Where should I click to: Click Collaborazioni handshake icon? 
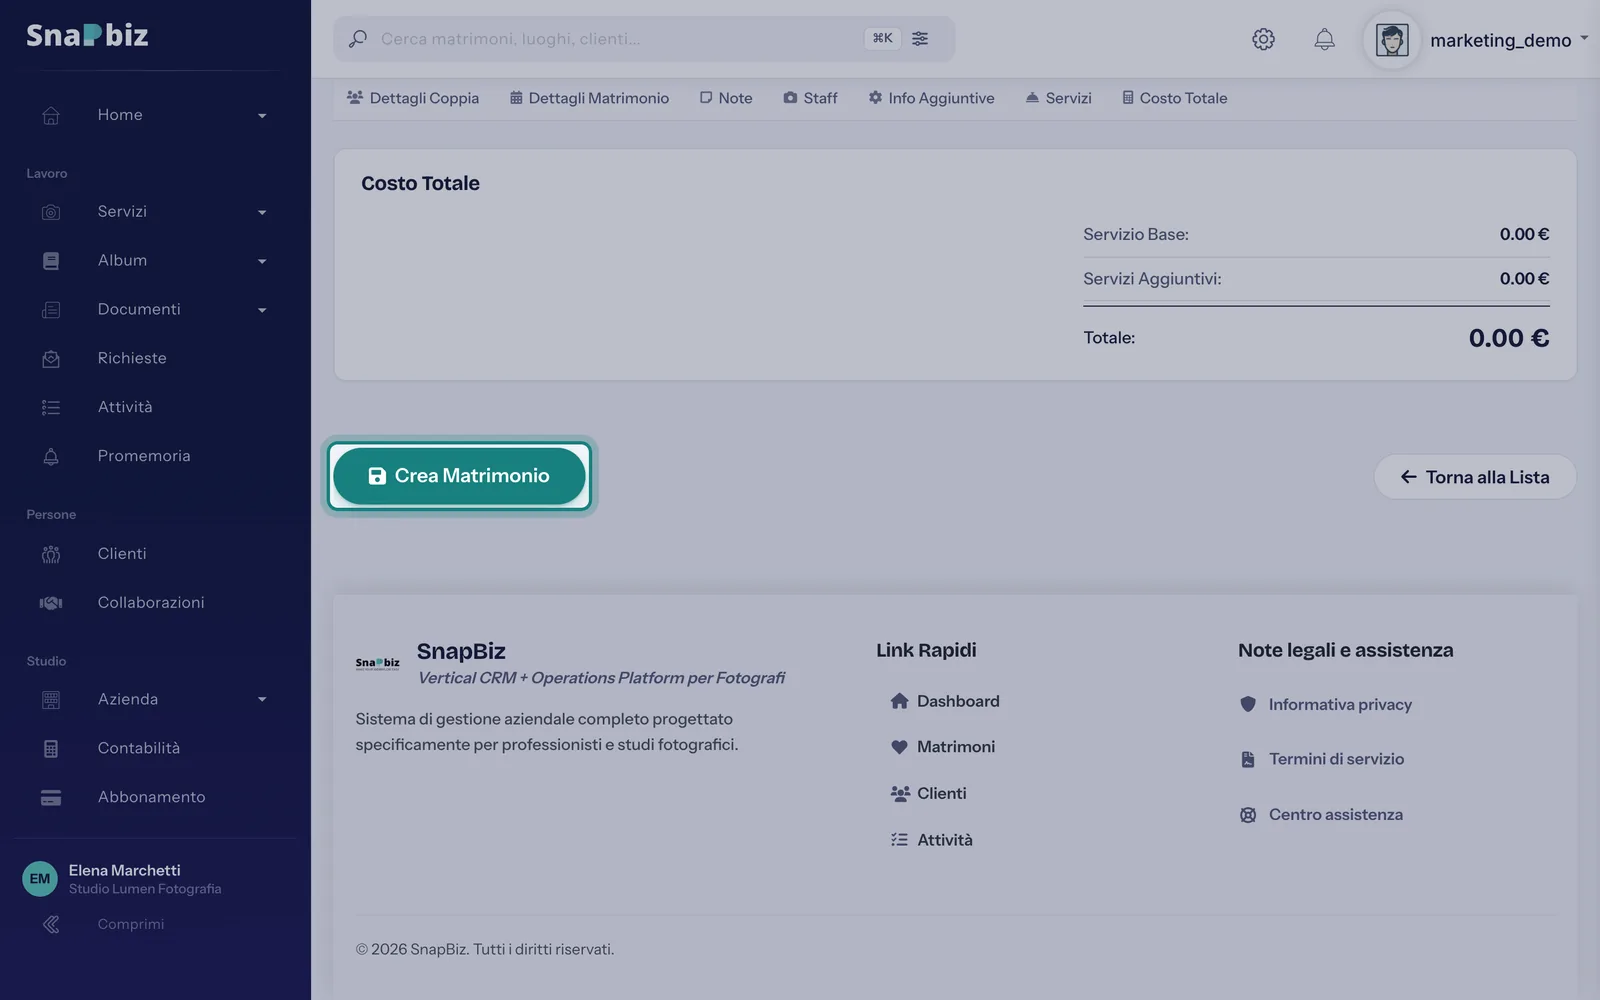51,603
